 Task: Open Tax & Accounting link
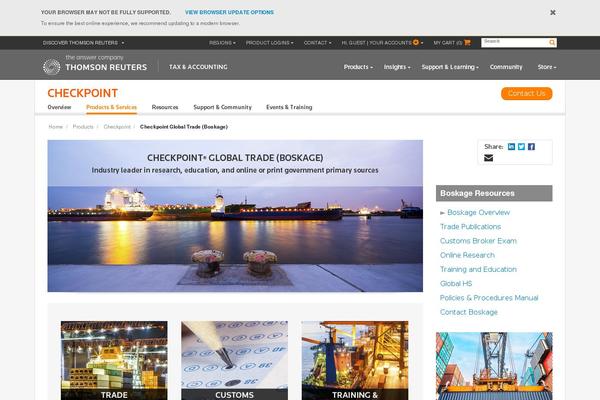(198, 67)
